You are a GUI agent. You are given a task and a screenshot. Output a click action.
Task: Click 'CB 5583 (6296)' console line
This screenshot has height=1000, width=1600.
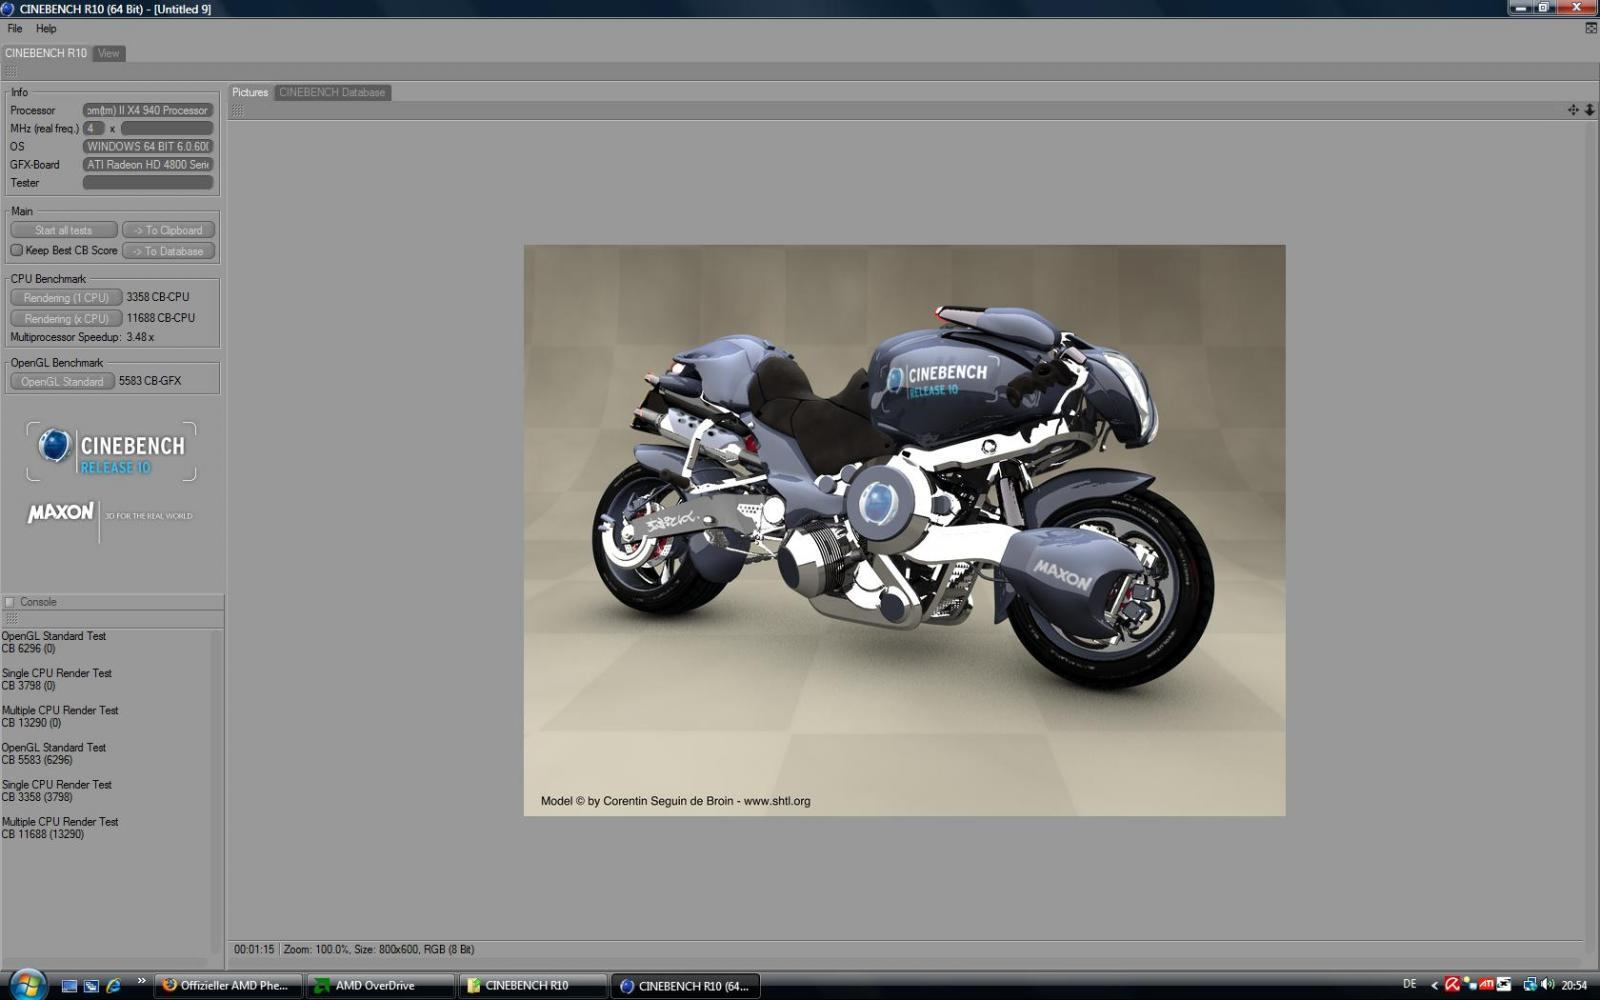(x=38, y=760)
